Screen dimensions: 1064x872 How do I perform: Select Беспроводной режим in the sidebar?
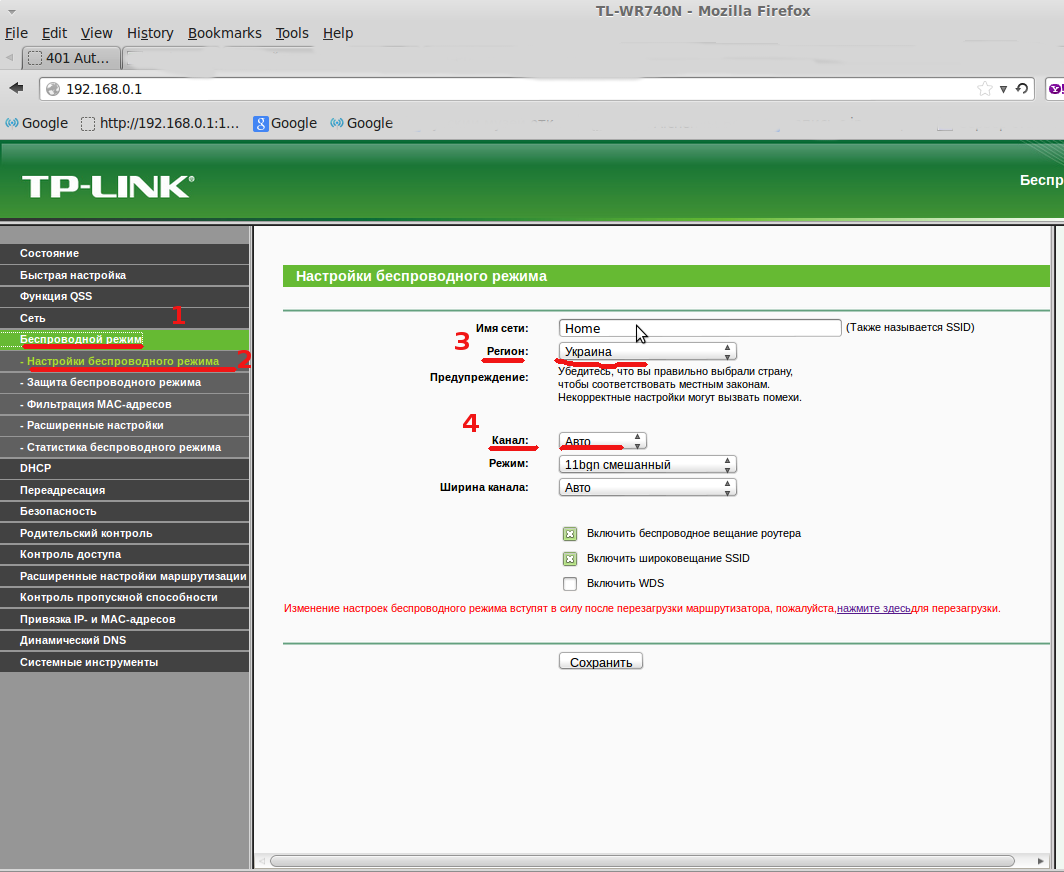click(x=125, y=339)
